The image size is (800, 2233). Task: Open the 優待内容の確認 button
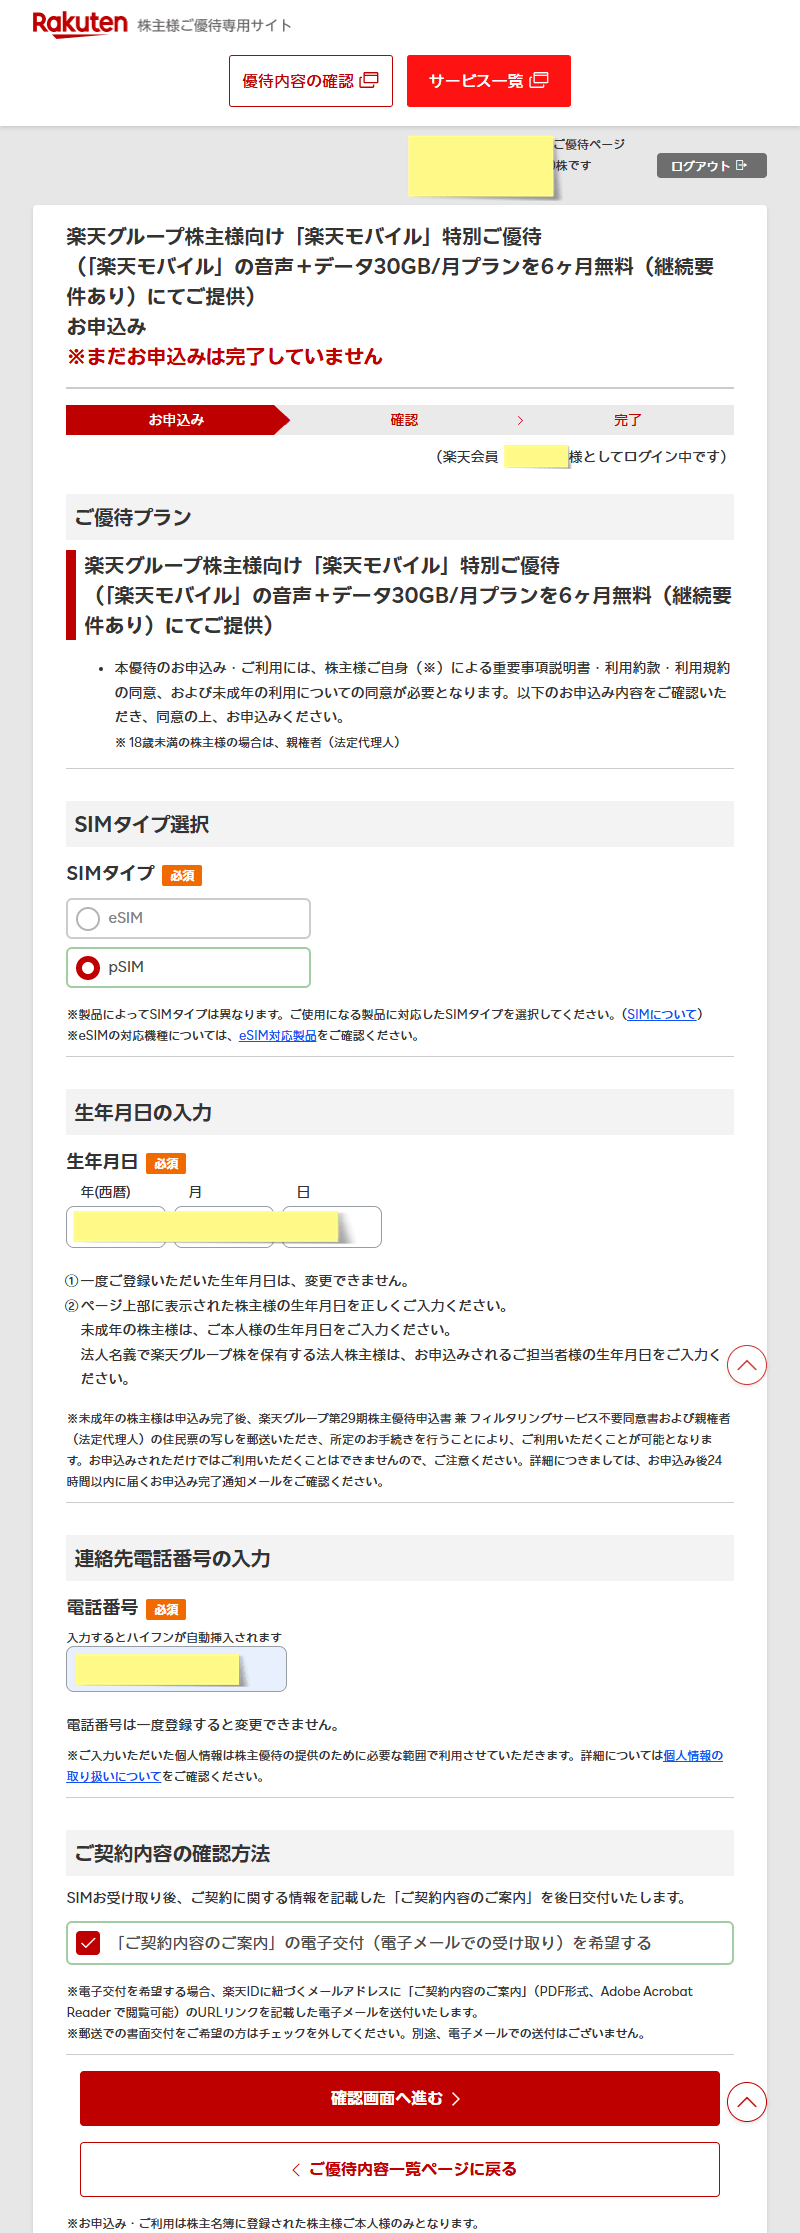(x=311, y=81)
